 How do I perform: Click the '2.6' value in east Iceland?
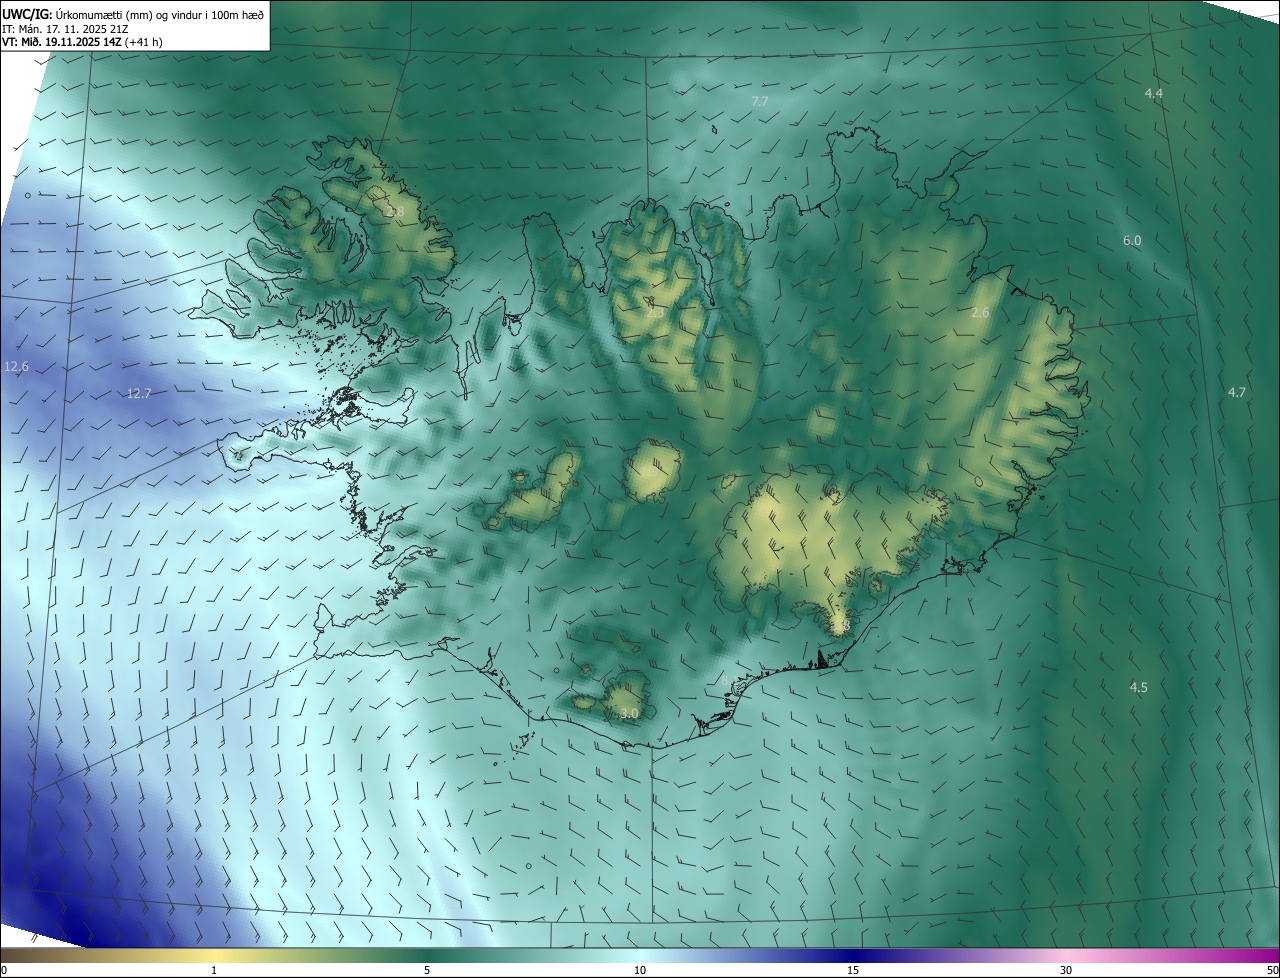980,313
